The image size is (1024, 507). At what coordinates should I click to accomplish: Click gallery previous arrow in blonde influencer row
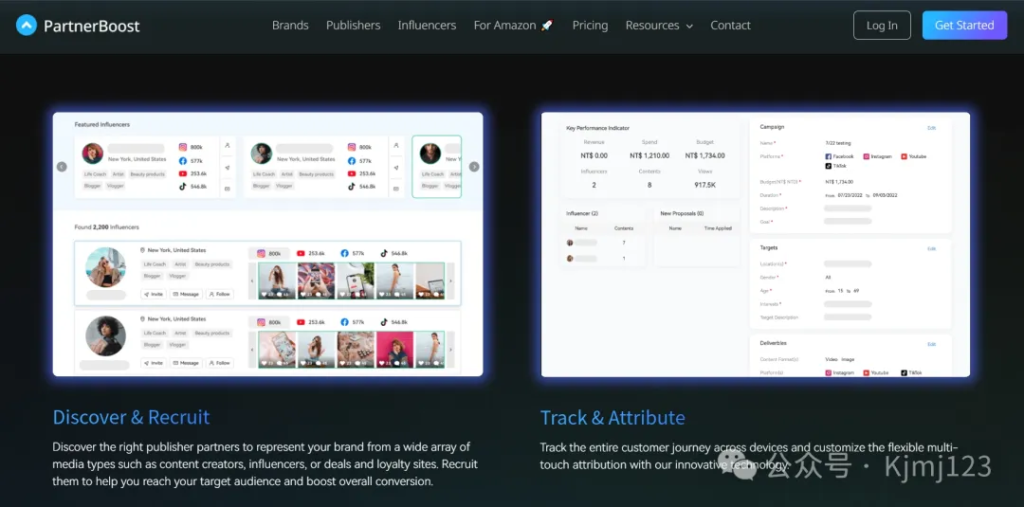[x=253, y=281]
